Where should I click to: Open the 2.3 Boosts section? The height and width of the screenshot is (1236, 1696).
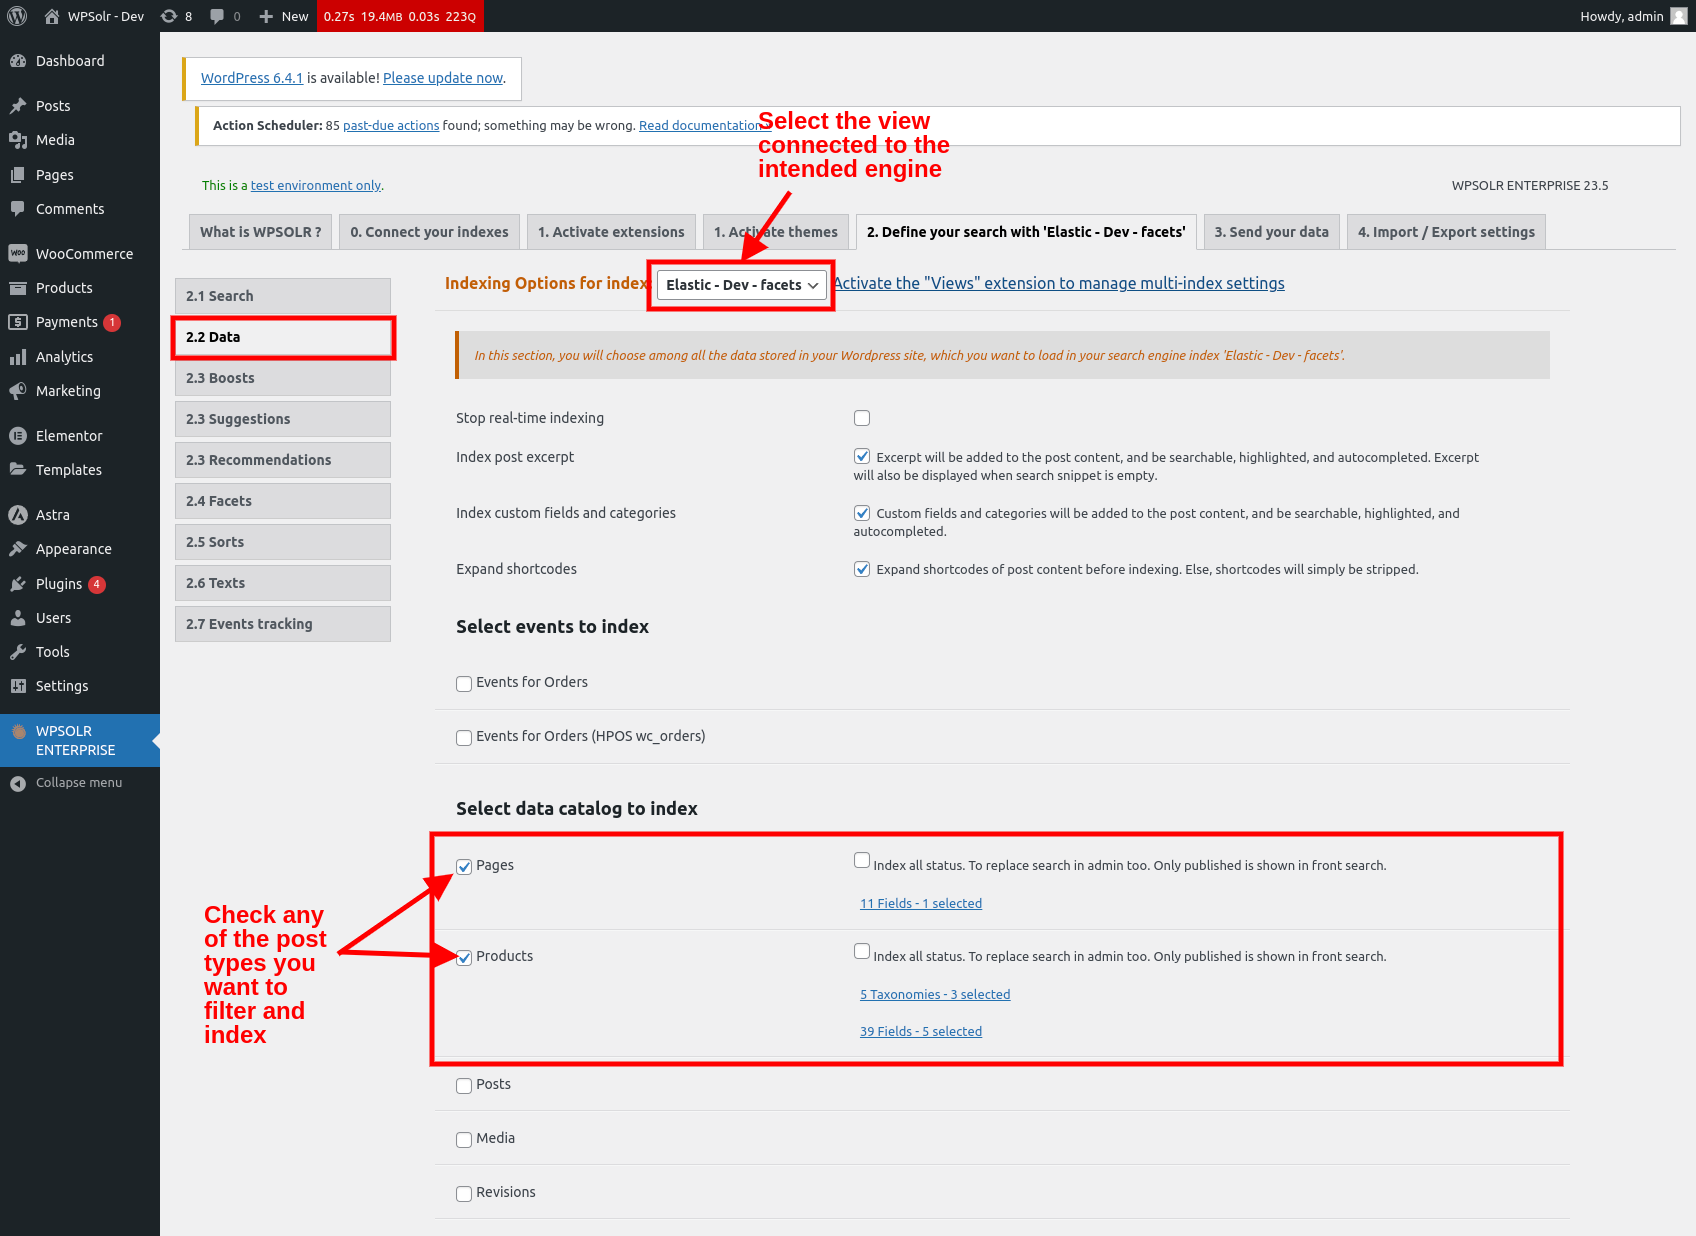pos(283,378)
